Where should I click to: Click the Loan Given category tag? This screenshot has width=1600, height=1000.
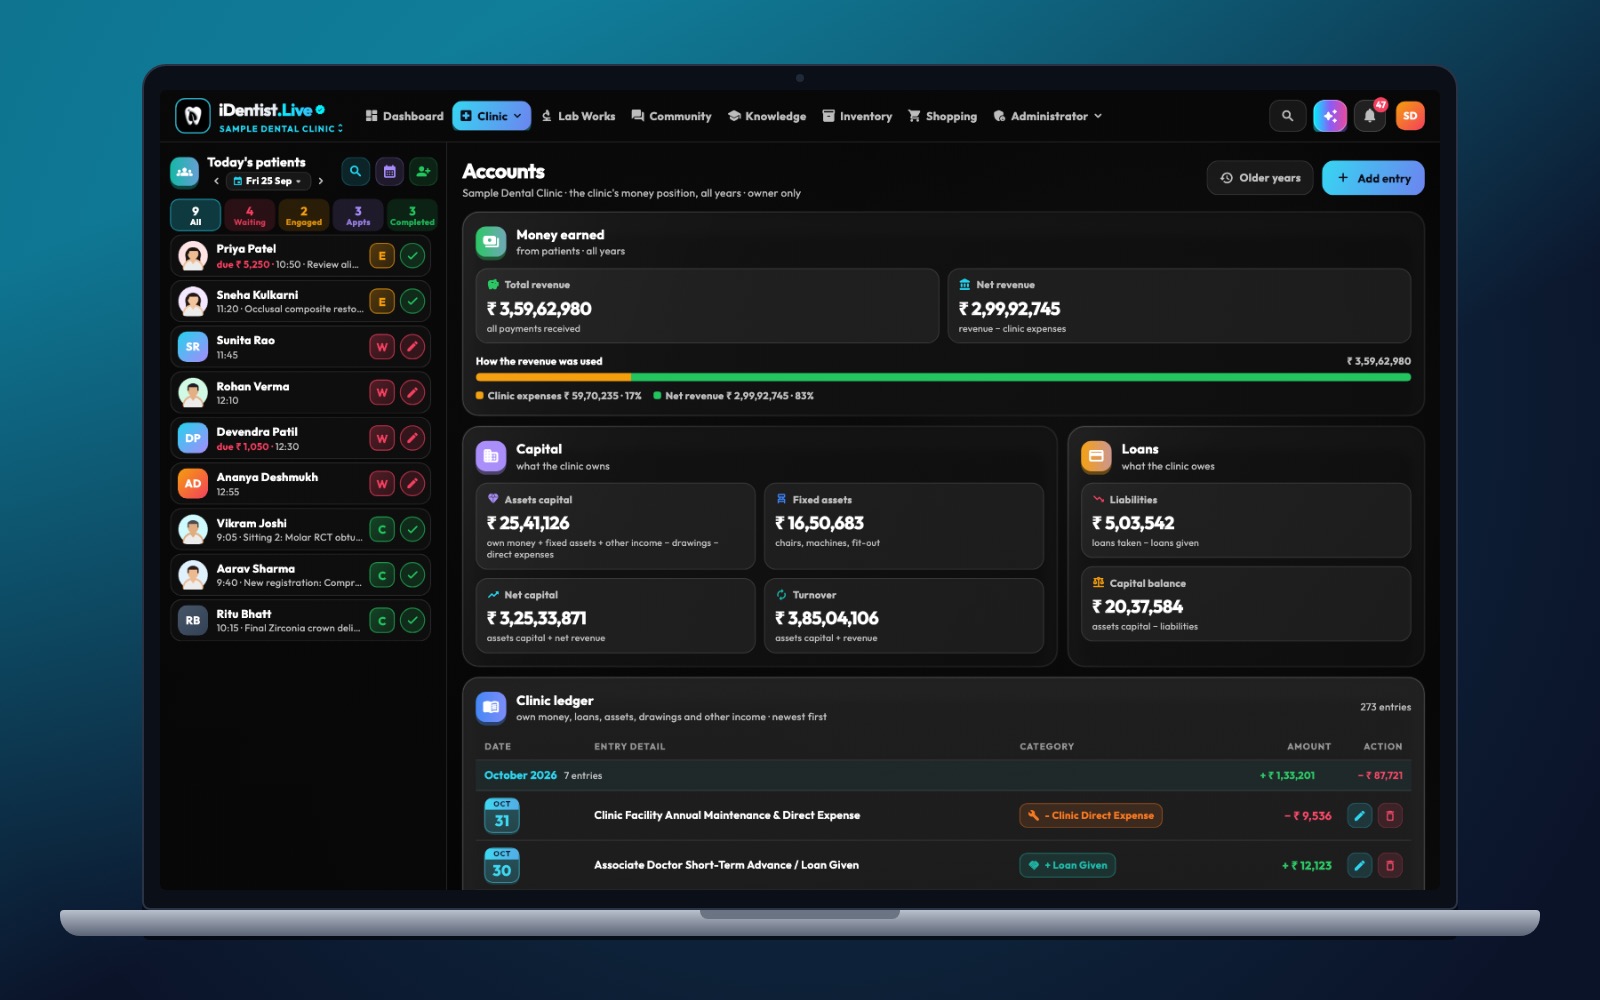(x=1068, y=866)
